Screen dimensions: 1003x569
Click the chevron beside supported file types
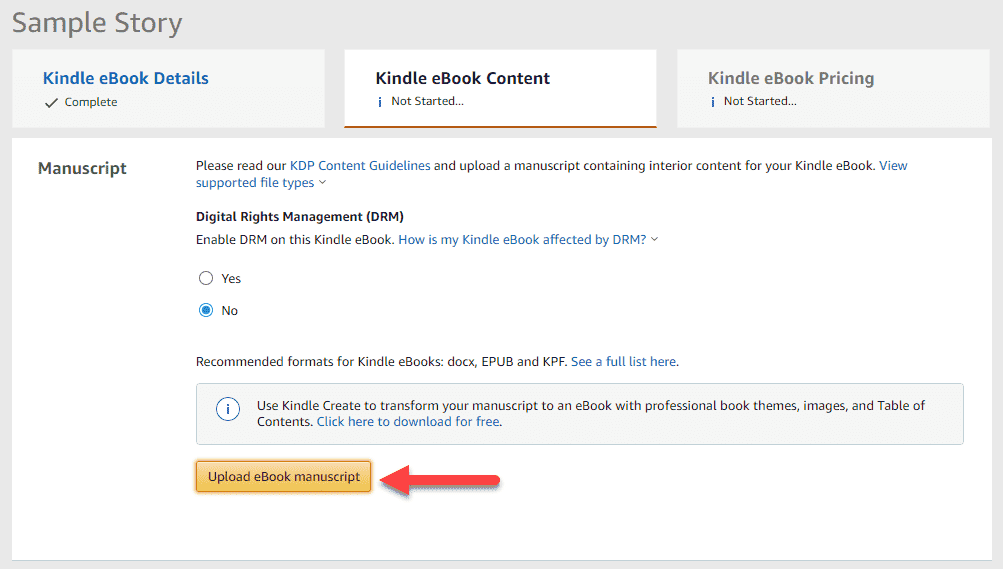pos(322,183)
